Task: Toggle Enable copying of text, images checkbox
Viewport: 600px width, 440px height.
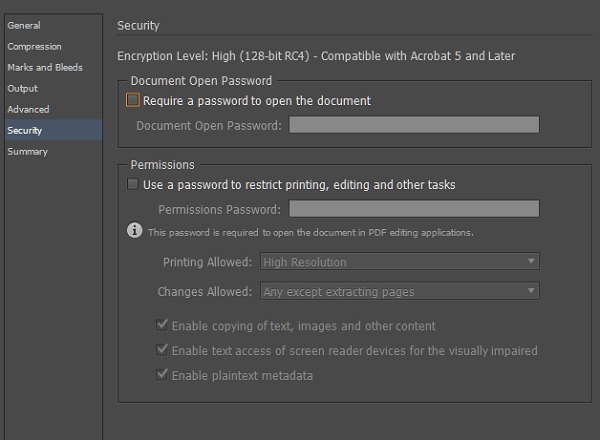Action: [x=161, y=326]
